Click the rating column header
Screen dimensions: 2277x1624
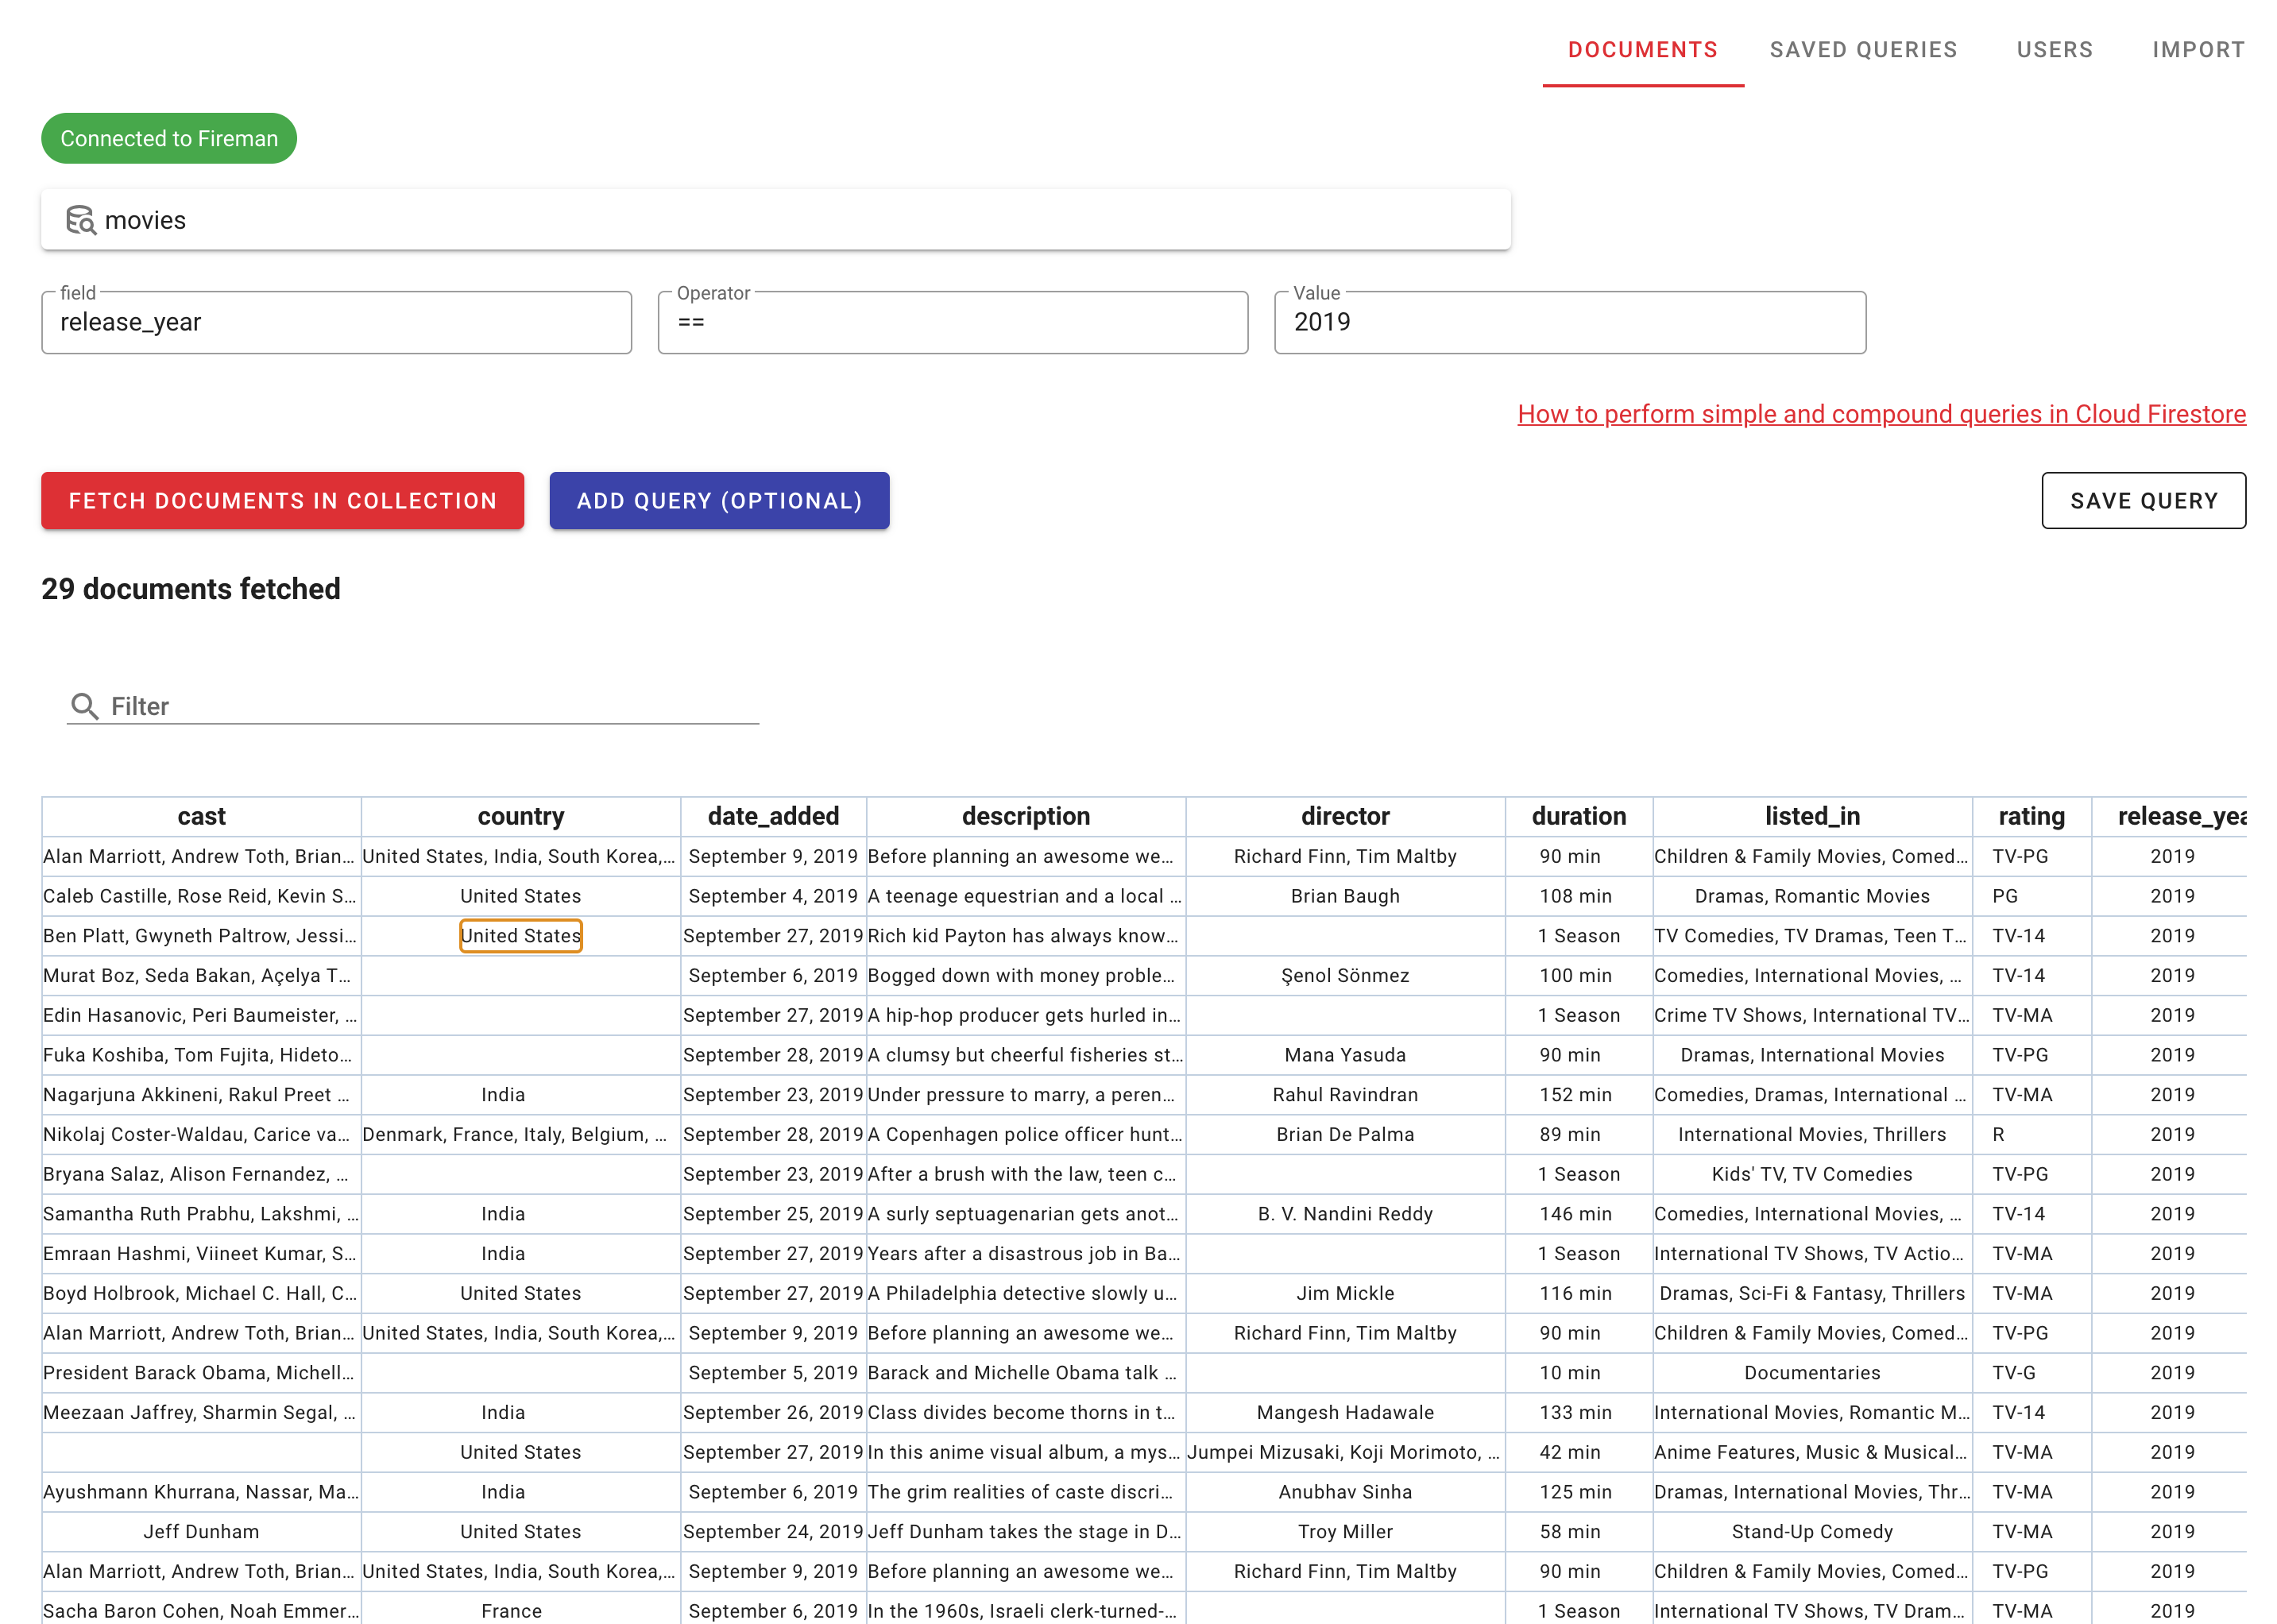coord(2031,816)
